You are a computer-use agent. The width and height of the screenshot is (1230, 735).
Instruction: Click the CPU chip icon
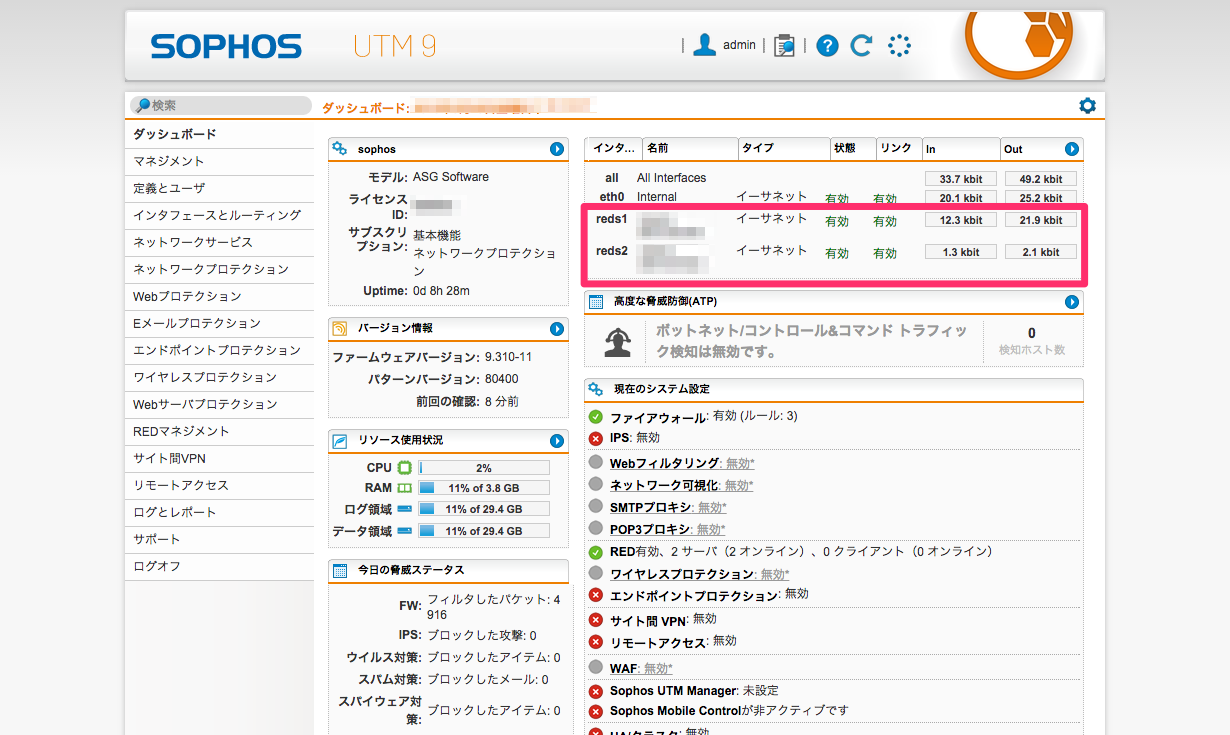(405, 468)
